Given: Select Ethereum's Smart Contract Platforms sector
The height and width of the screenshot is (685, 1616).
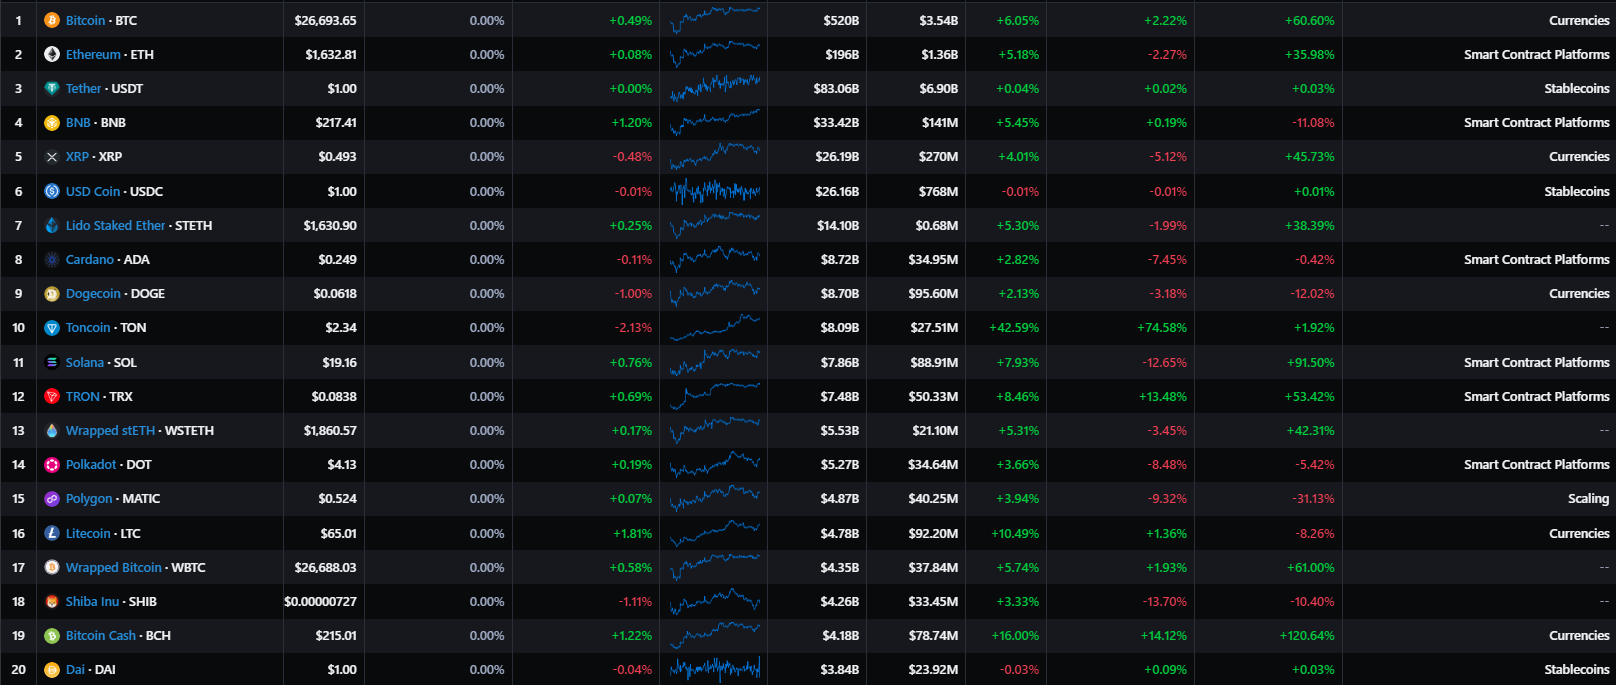Looking at the screenshot, I should click(x=1536, y=54).
